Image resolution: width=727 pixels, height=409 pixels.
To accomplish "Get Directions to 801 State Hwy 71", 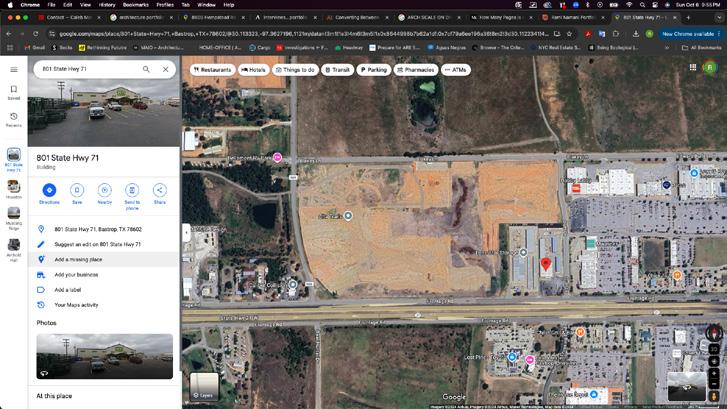I will (49, 194).
